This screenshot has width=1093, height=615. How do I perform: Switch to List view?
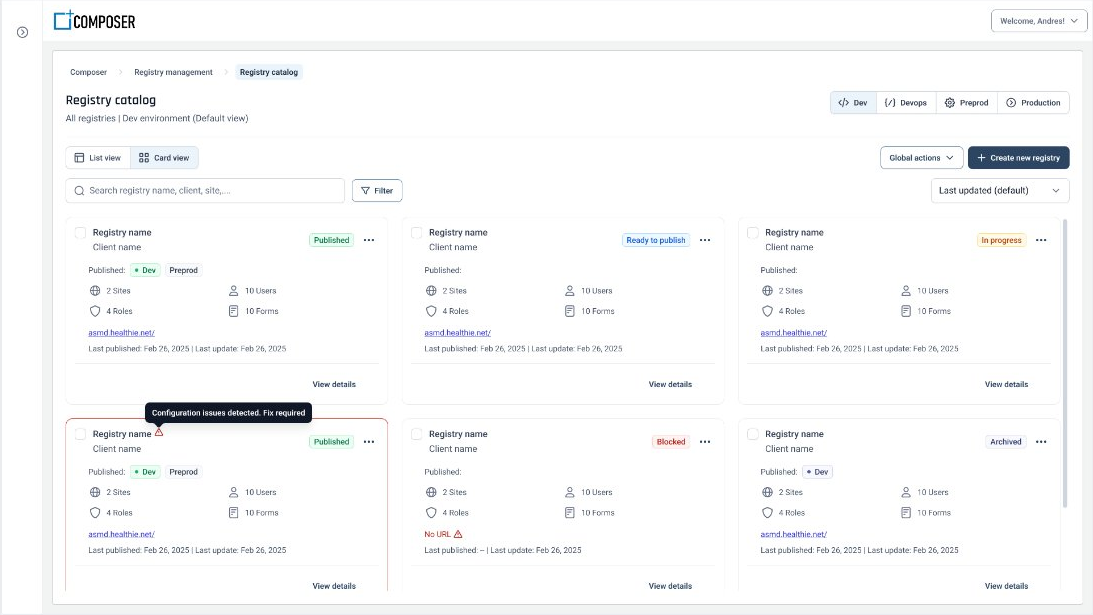coord(98,158)
